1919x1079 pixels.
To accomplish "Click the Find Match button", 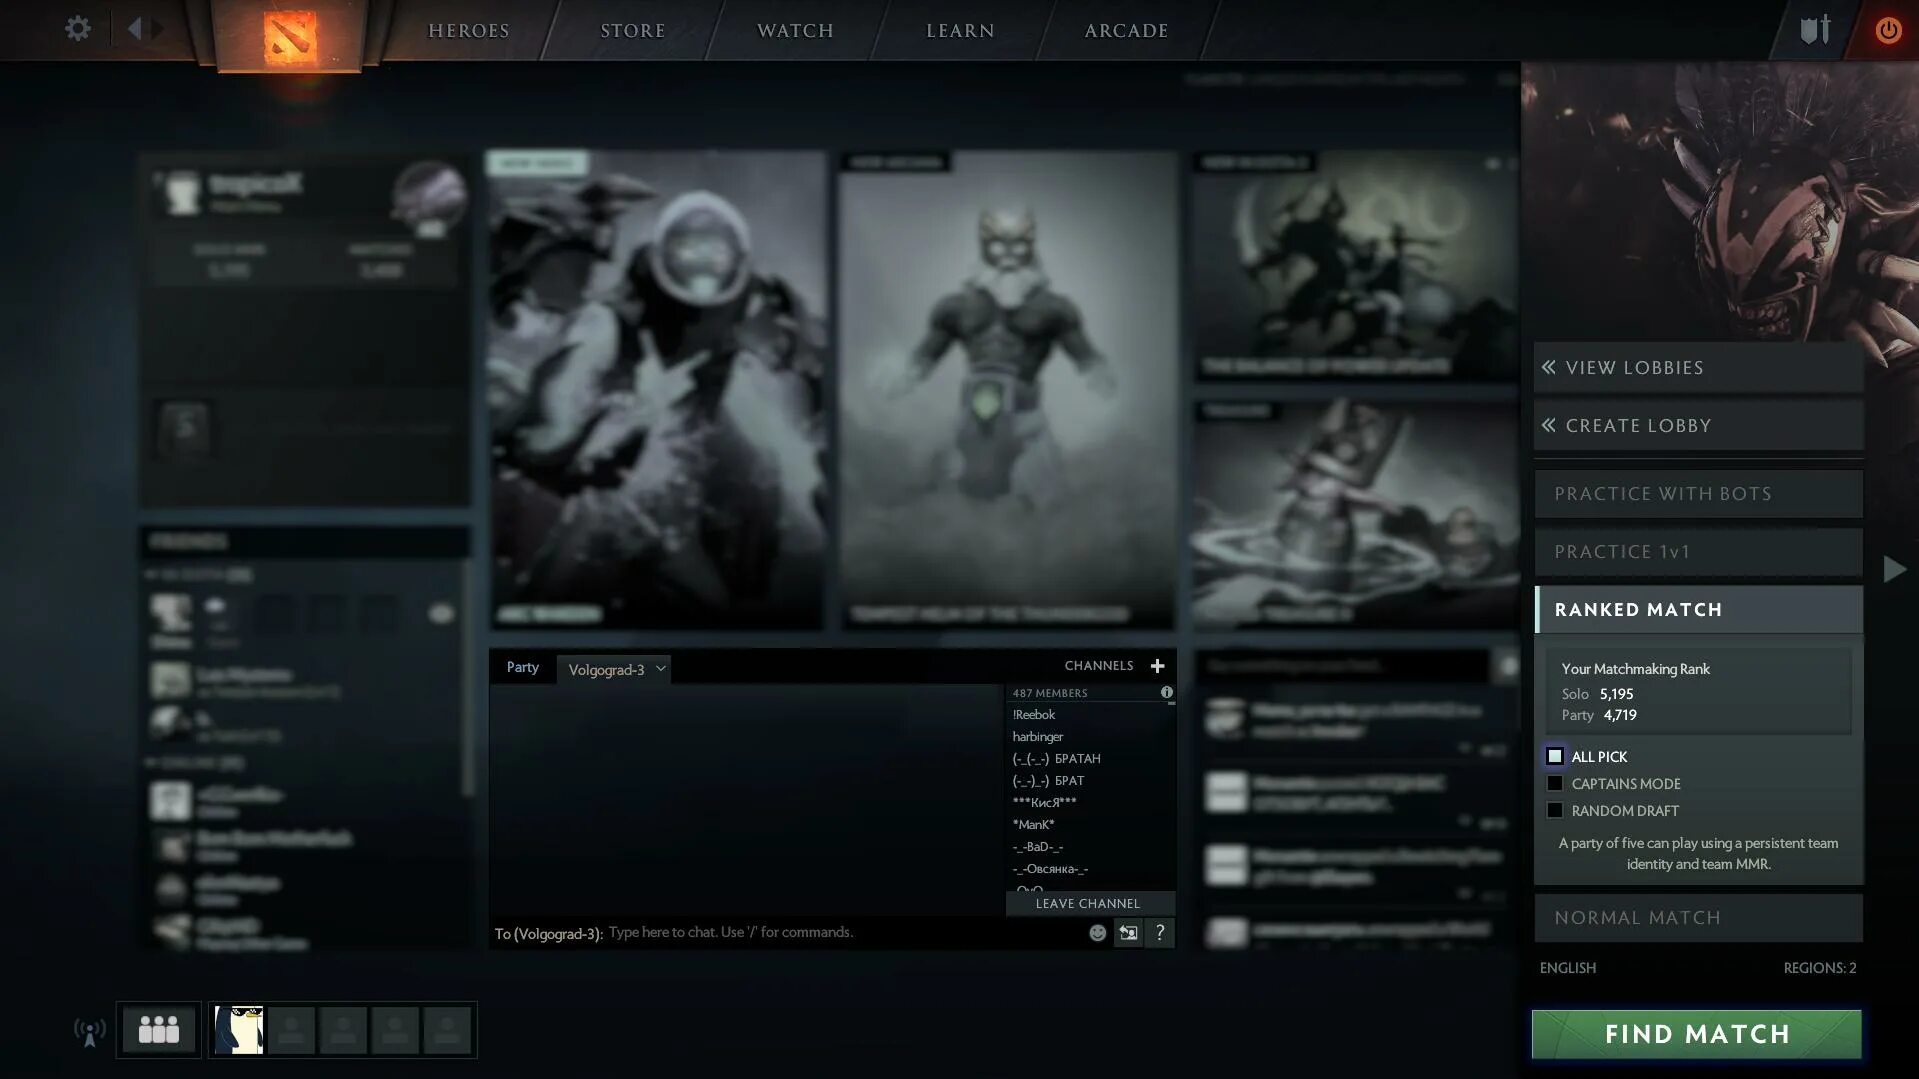I will click(x=1697, y=1034).
